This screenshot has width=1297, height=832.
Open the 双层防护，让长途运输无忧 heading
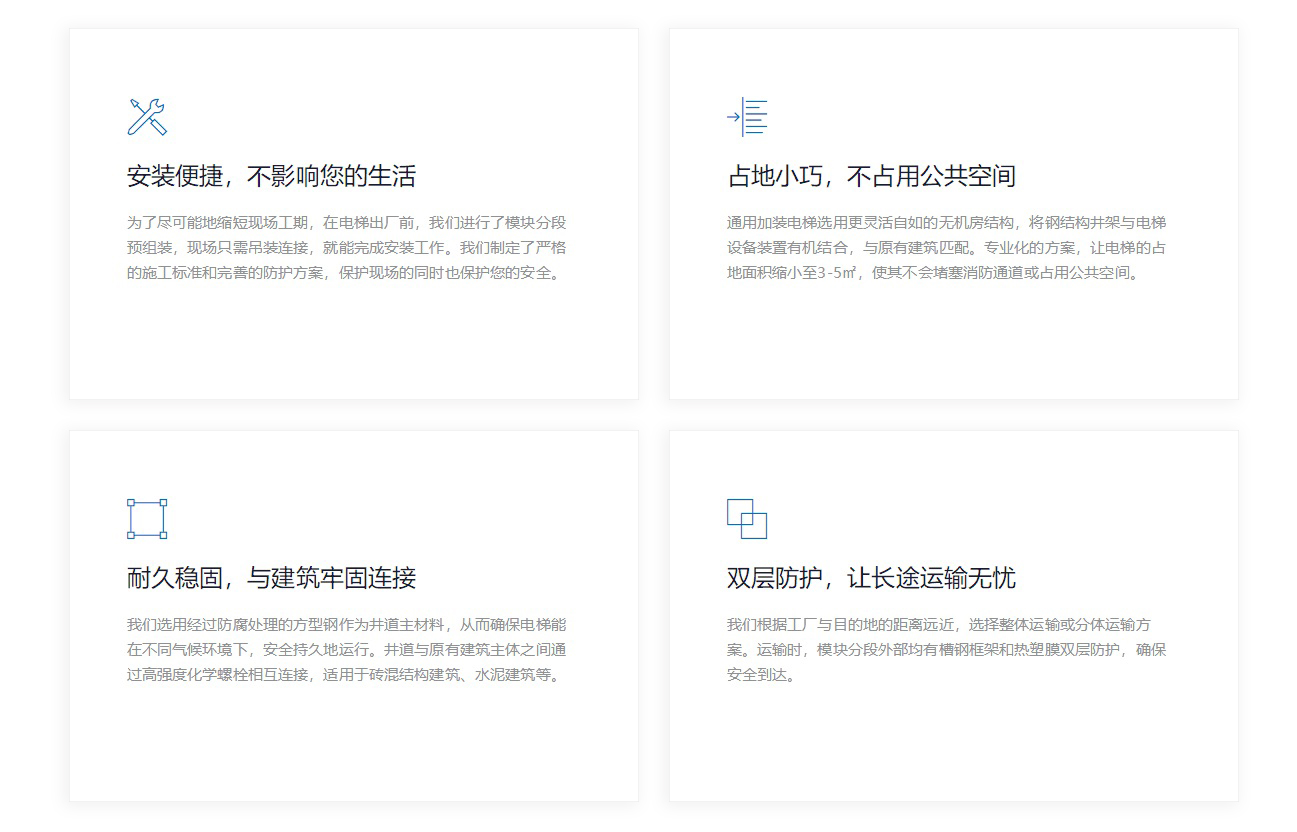tap(873, 578)
